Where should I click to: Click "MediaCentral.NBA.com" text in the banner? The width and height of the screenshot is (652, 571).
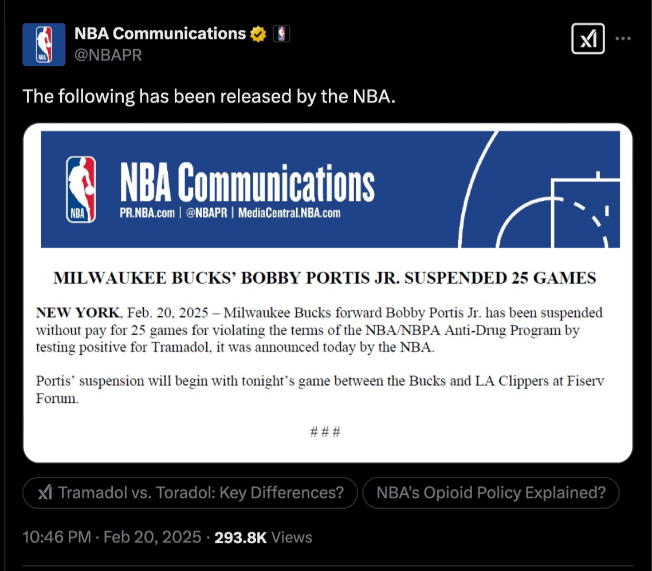[x=290, y=213]
